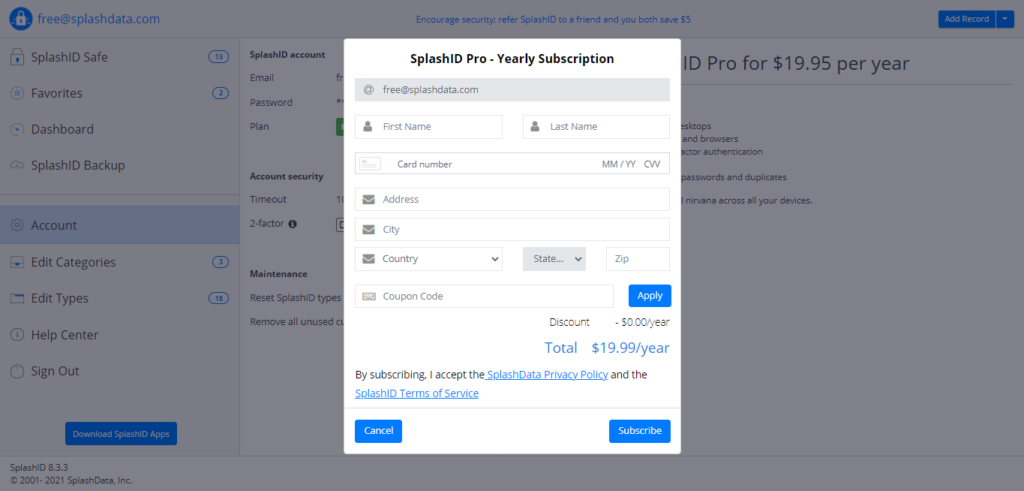The height and width of the screenshot is (491, 1024).
Task: Cancel the subscription dialog
Action: (x=378, y=431)
